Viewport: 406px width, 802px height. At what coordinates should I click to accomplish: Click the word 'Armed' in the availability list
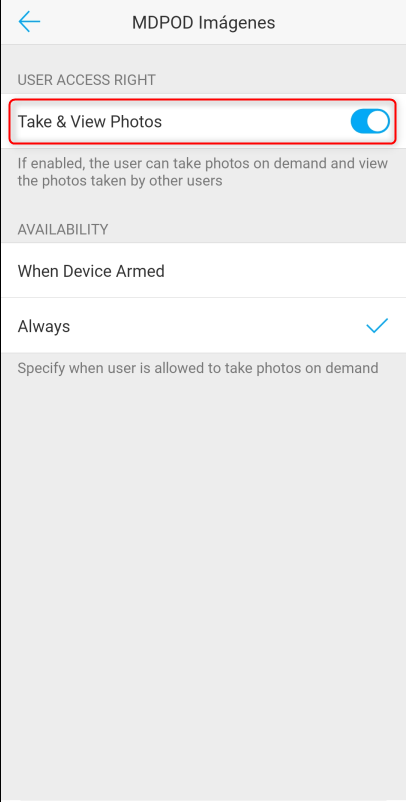pyautogui.click(x=142, y=271)
